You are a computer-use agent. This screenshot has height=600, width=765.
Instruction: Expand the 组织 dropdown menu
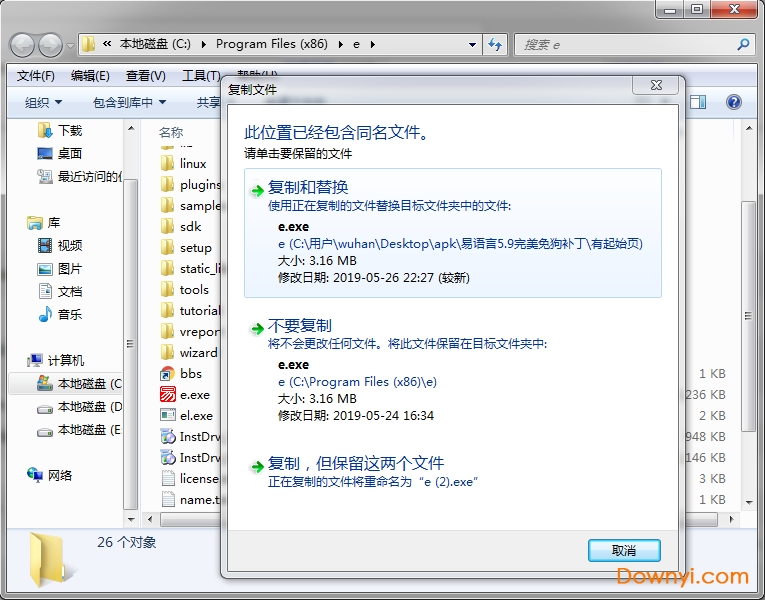point(43,102)
